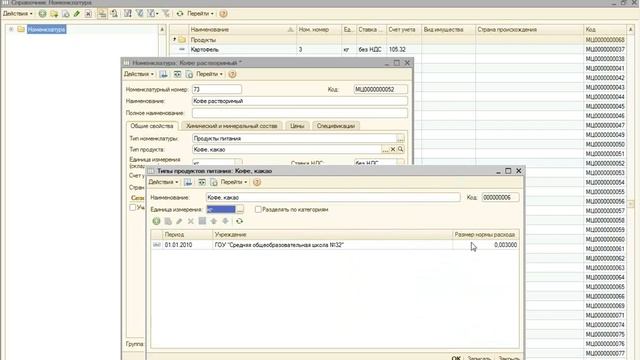Click the Номенклатурный номер input field
This screenshot has width=640, height=360.
tap(216, 89)
